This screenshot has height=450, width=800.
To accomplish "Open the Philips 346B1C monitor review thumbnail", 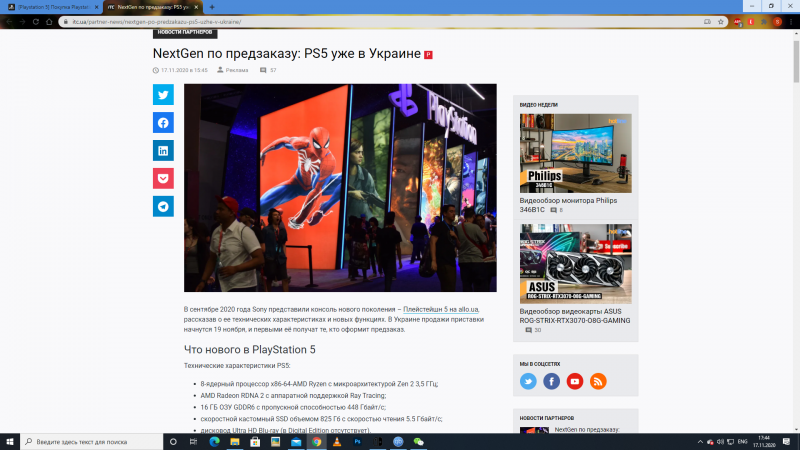I will 575,153.
